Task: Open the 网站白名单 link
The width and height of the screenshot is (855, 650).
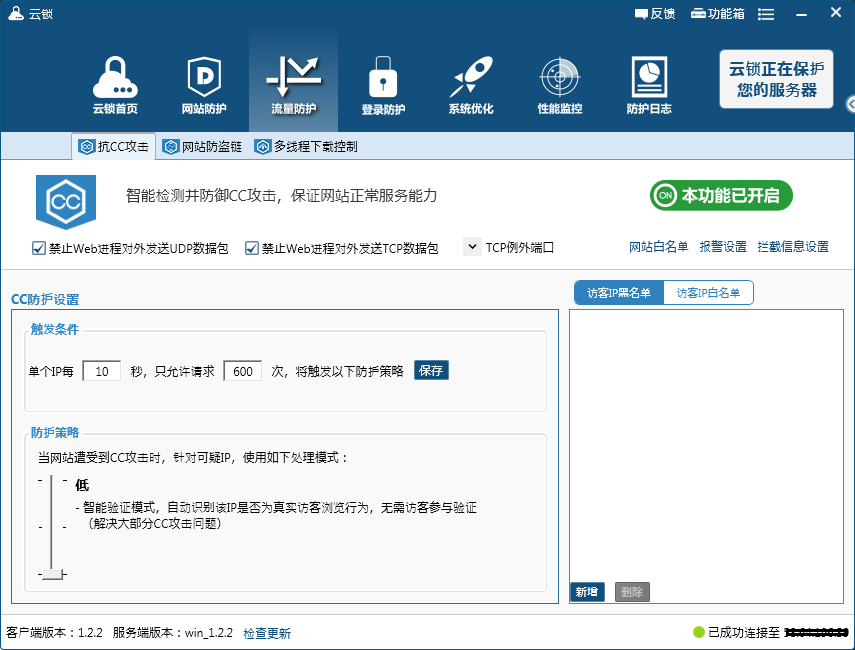Action: 658,247
